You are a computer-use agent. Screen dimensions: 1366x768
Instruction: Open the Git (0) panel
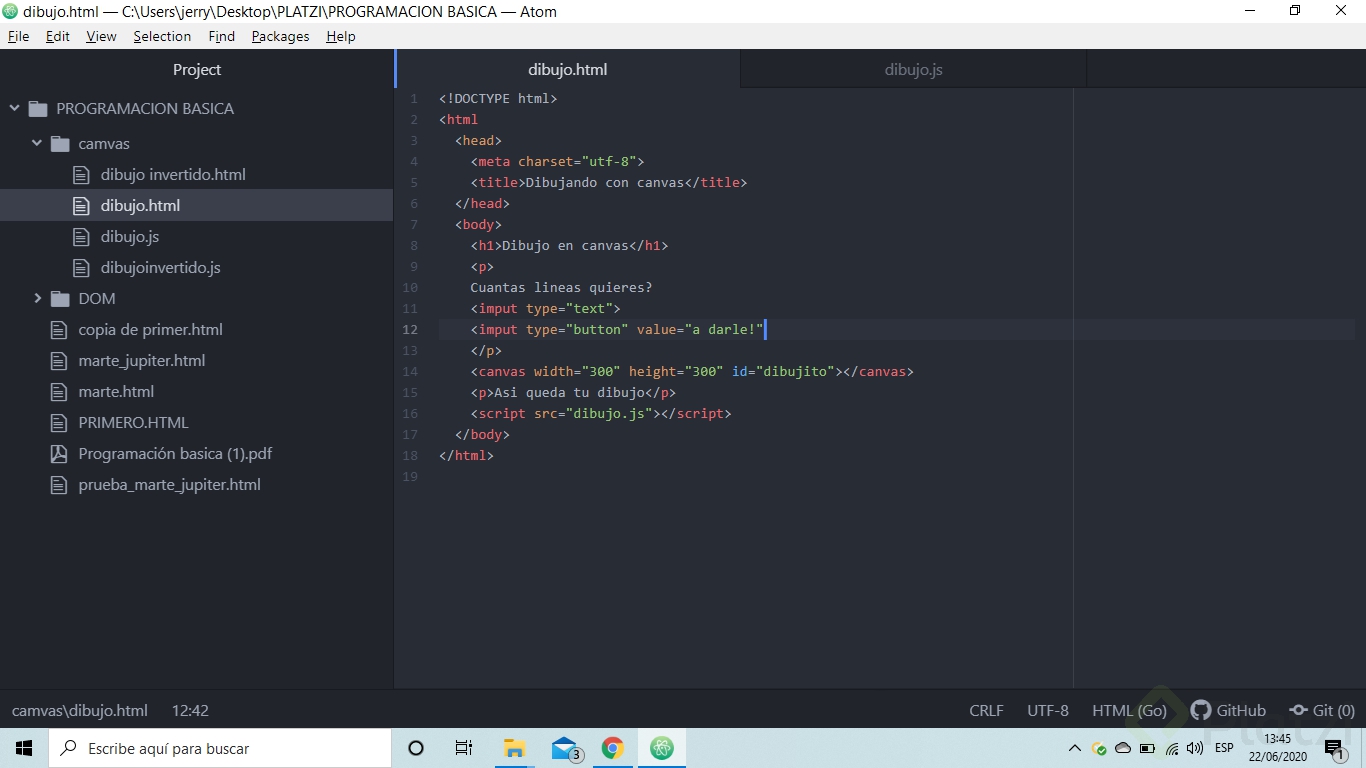(x=1321, y=710)
